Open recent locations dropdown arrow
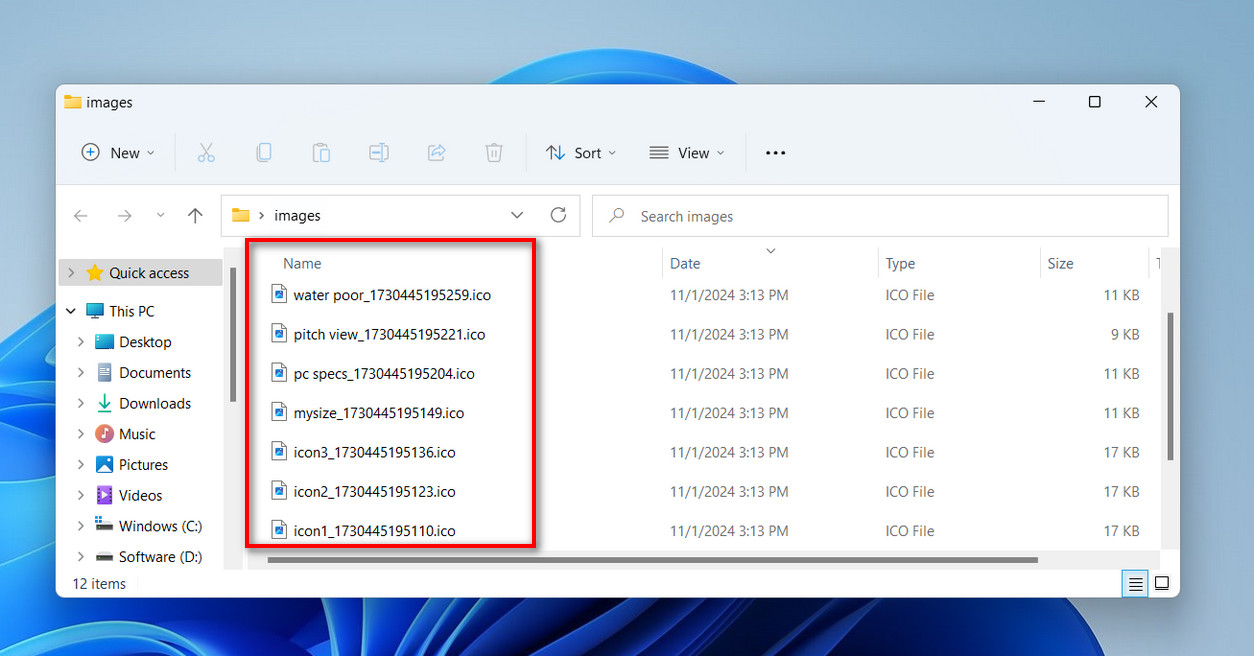Screen dimensions: 1254x656 point(160,216)
